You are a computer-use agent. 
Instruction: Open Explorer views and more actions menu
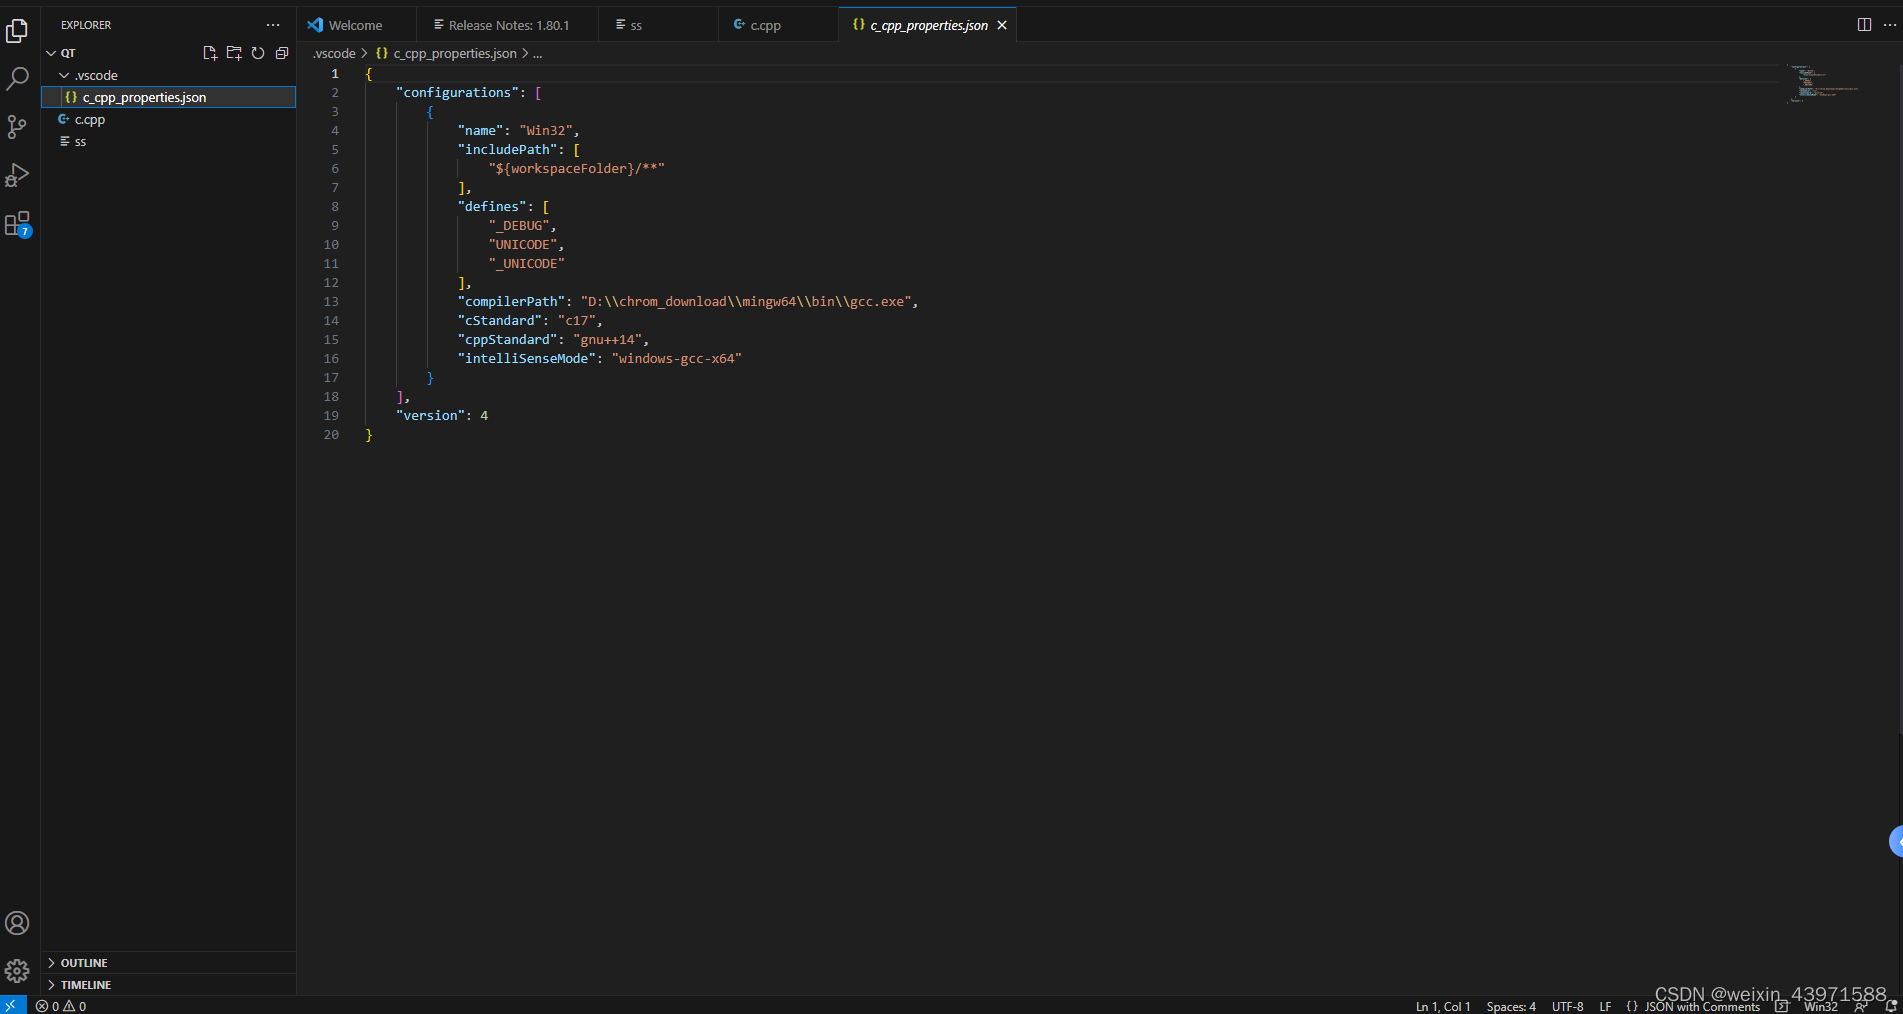[273, 25]
